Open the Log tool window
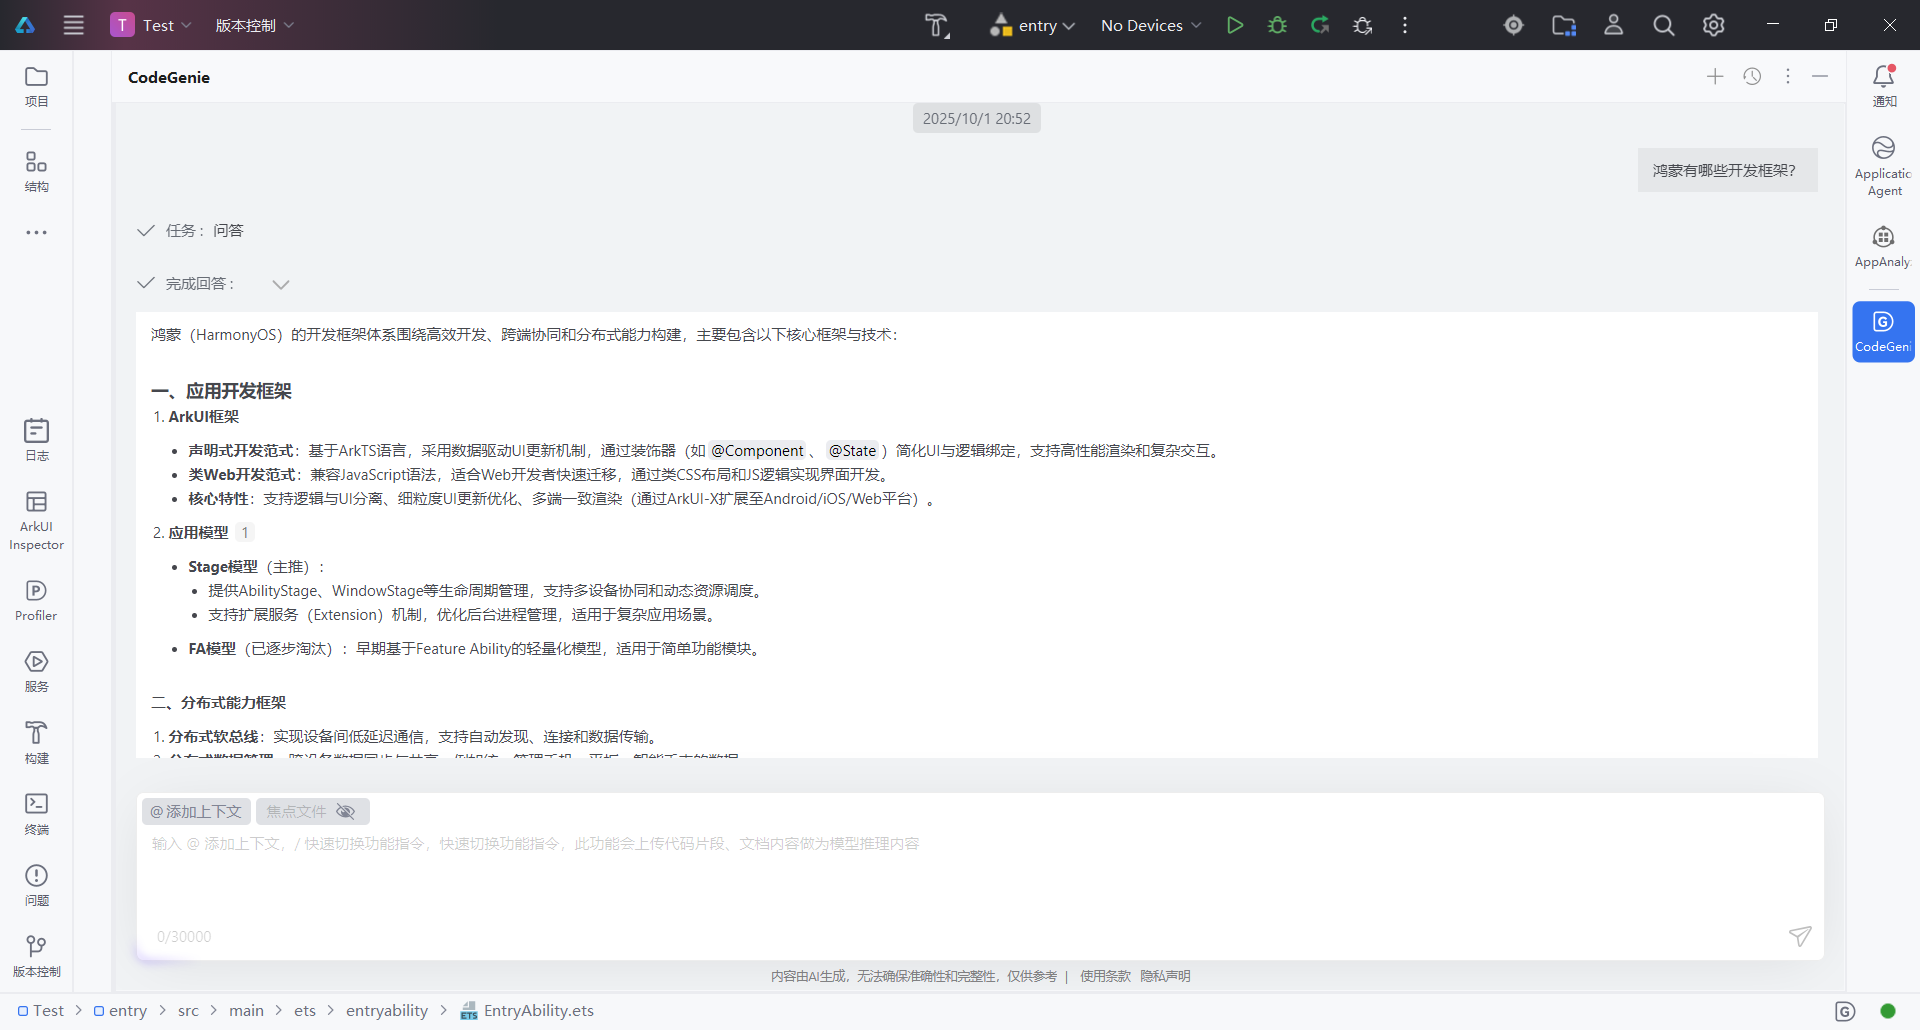The image size is (1920, 1030). [x=37, y=440]
